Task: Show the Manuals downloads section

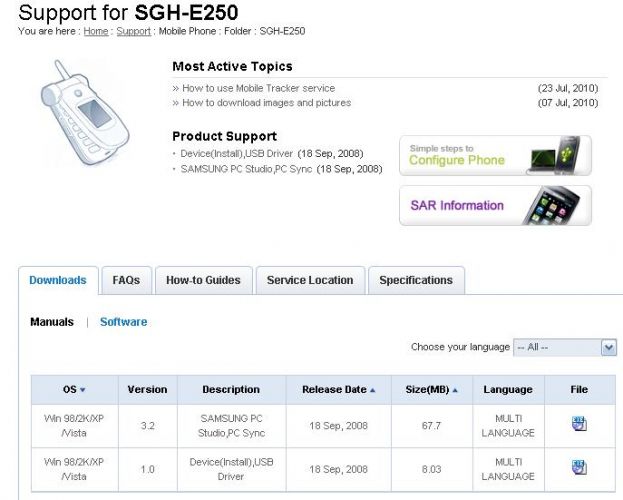Action: (52, 322)
